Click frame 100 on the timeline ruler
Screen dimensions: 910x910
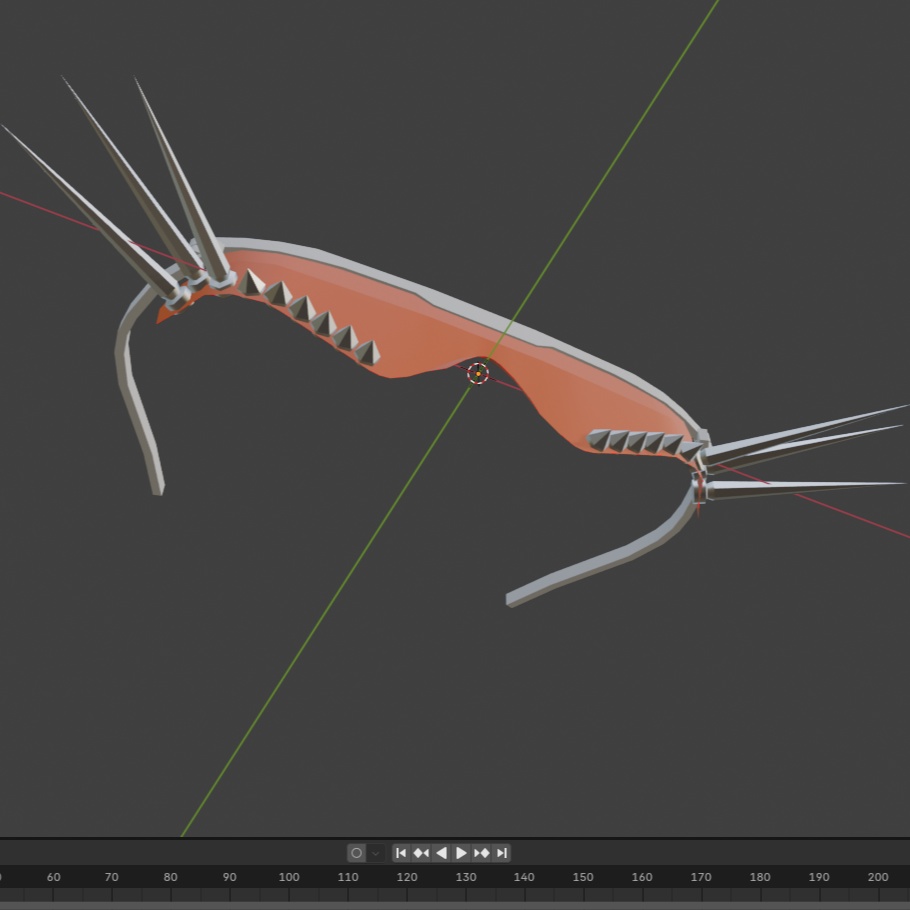[x=288, y=877]
